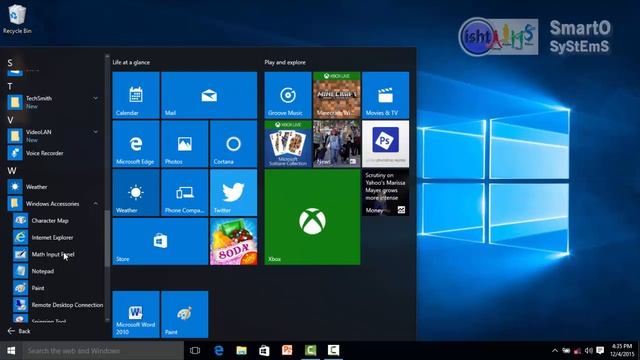640x360 pixels.
Task: Open Store from the taskbar
Action: pos(264,351)
